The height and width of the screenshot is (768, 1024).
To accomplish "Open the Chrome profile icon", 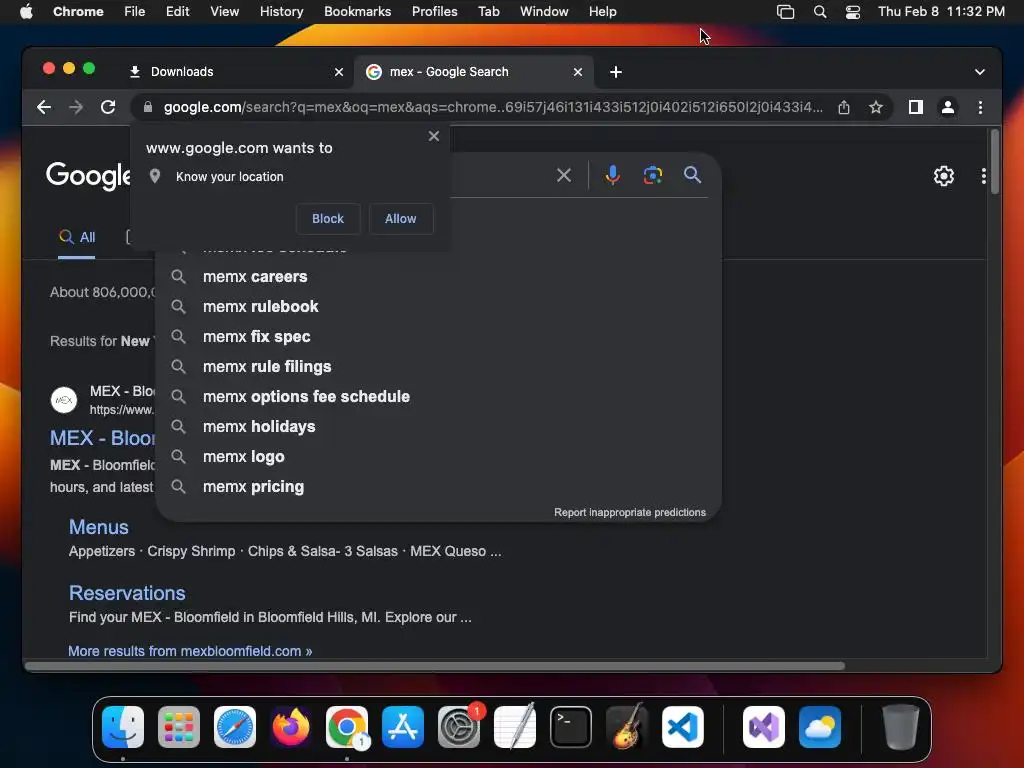I will [948, 107].
